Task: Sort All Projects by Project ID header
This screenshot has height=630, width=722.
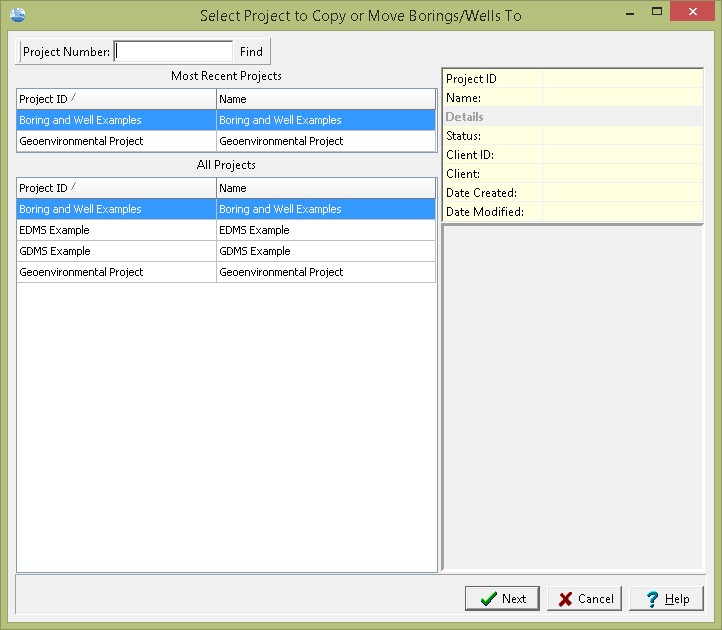Action: pos(116,188)
